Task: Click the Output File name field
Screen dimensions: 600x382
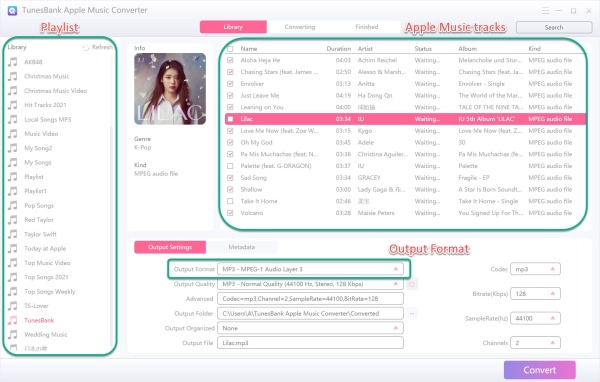Action: 310,343
